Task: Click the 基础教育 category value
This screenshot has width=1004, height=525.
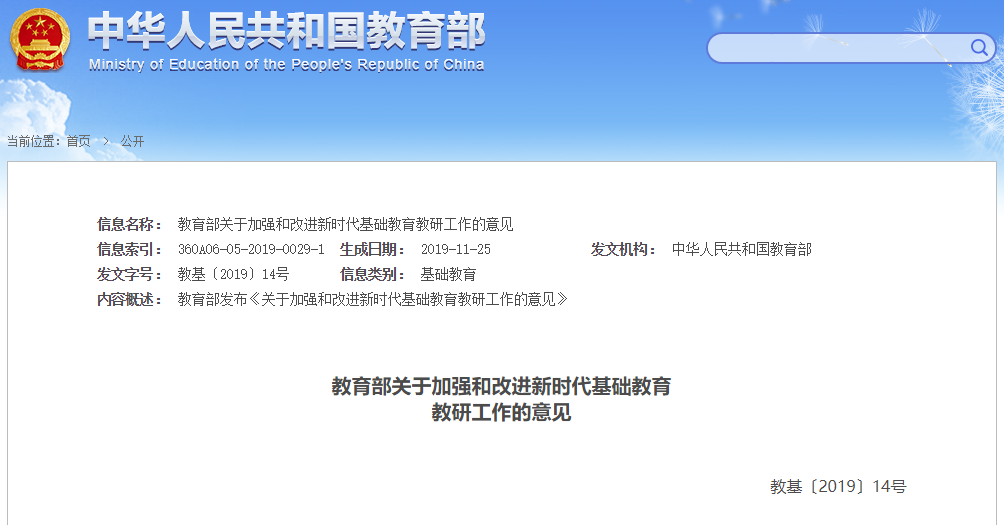Action: click(448, 274)
